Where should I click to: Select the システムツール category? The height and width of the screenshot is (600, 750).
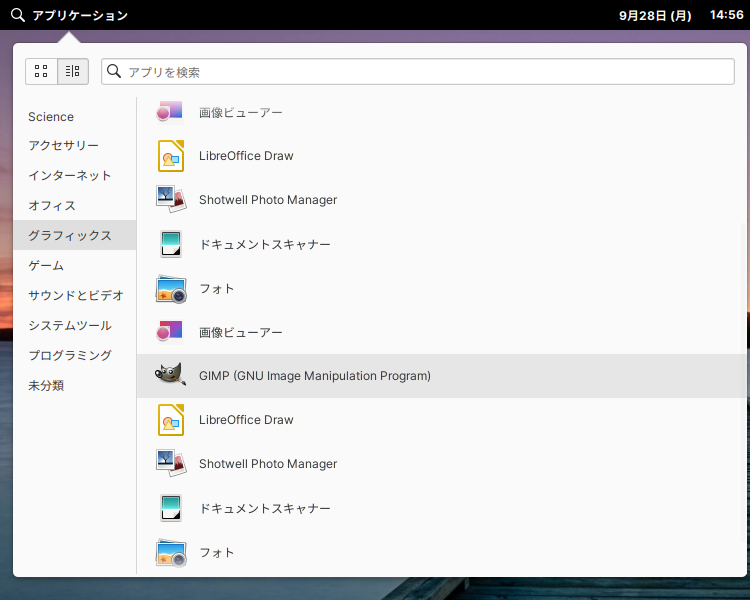(x=75, y=325)
